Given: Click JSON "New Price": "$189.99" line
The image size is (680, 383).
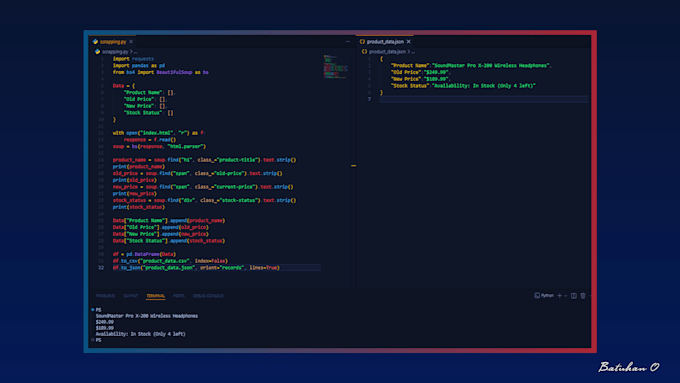Looking at the screenshot, I should pos(421,79).
